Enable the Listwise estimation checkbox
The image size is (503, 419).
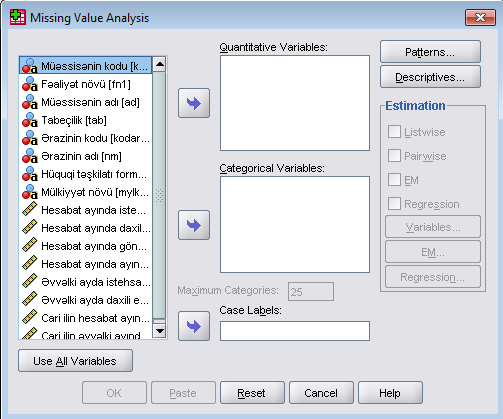394,132
